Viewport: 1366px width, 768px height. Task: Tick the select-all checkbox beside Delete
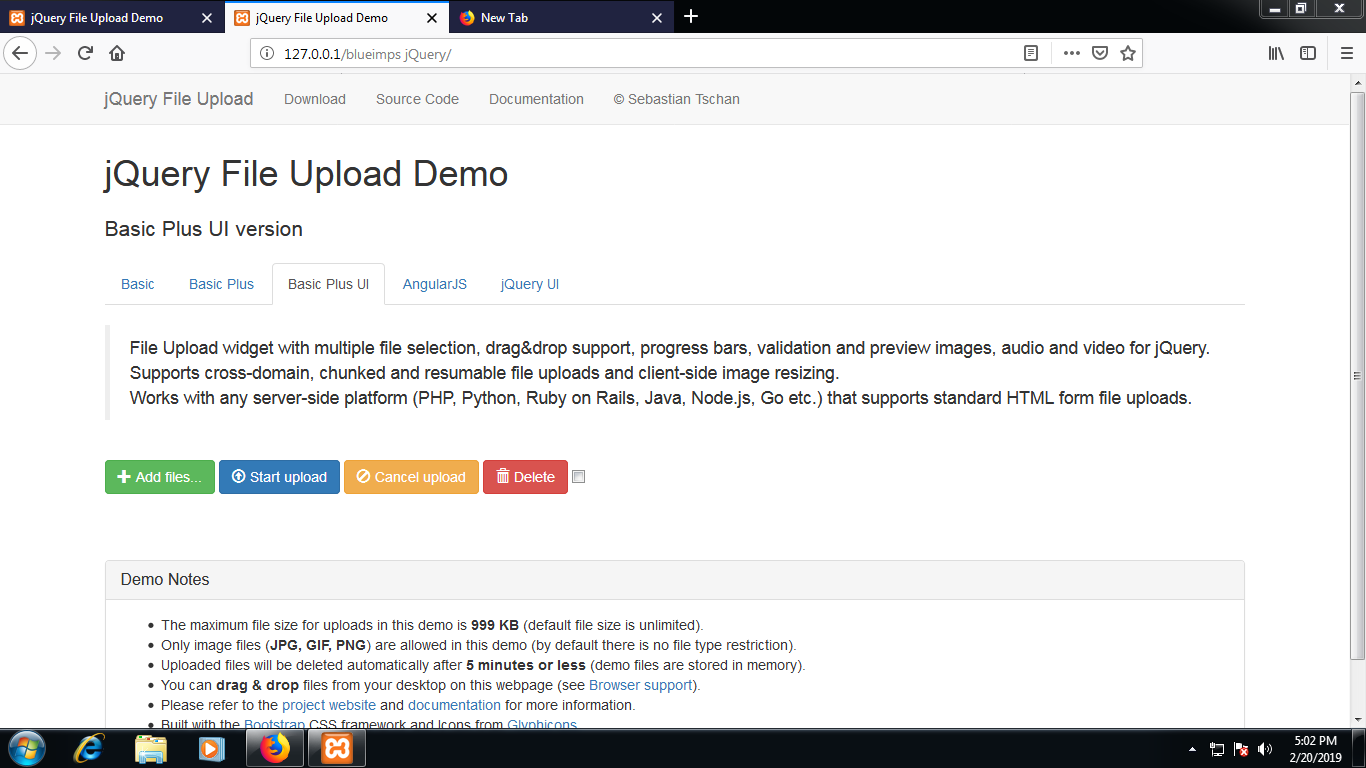coord(578,477)
